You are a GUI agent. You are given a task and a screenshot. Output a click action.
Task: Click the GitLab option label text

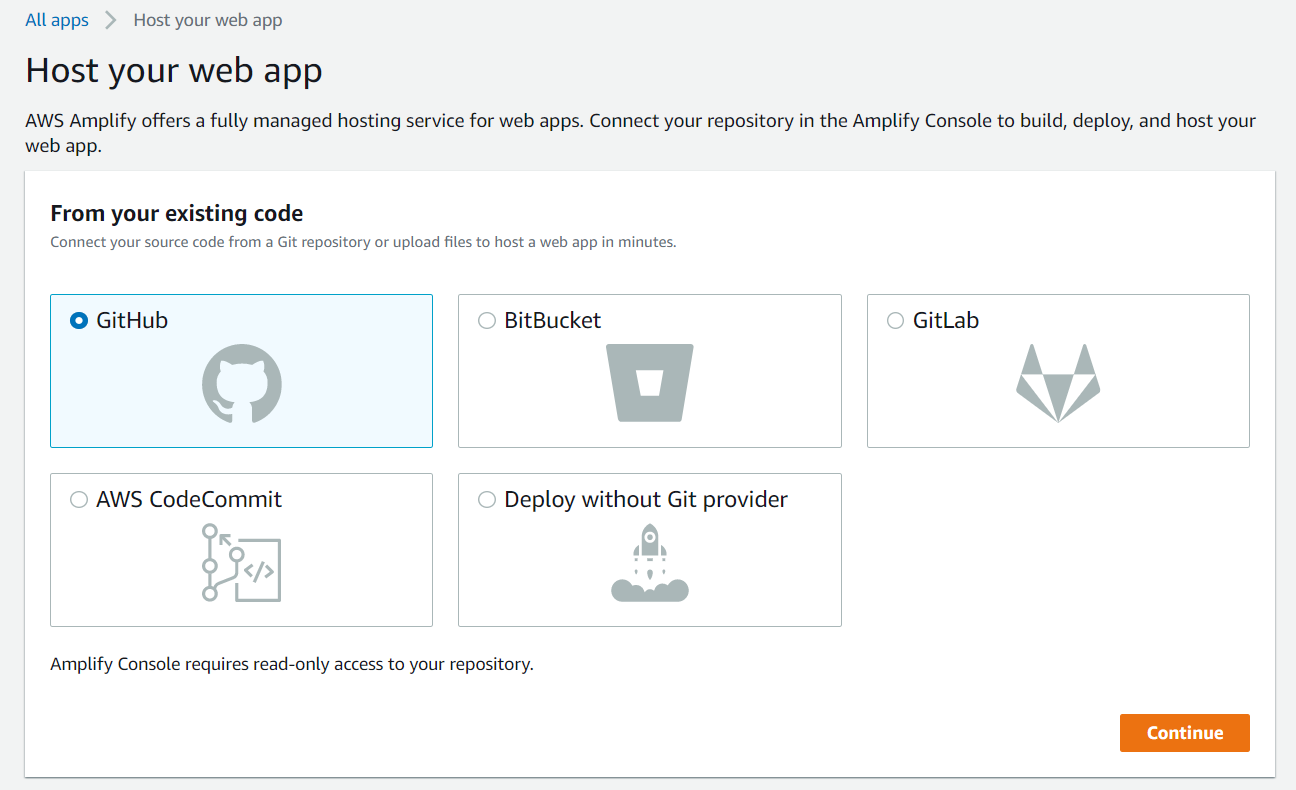[x=946, y=321]
